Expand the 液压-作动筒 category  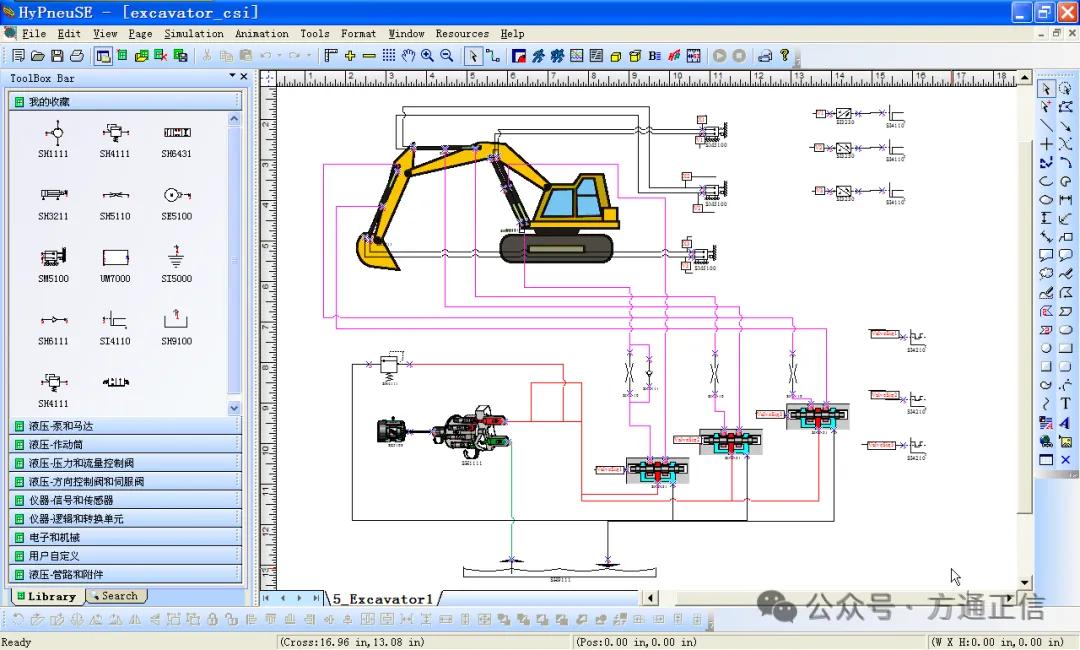click(125, 445)
